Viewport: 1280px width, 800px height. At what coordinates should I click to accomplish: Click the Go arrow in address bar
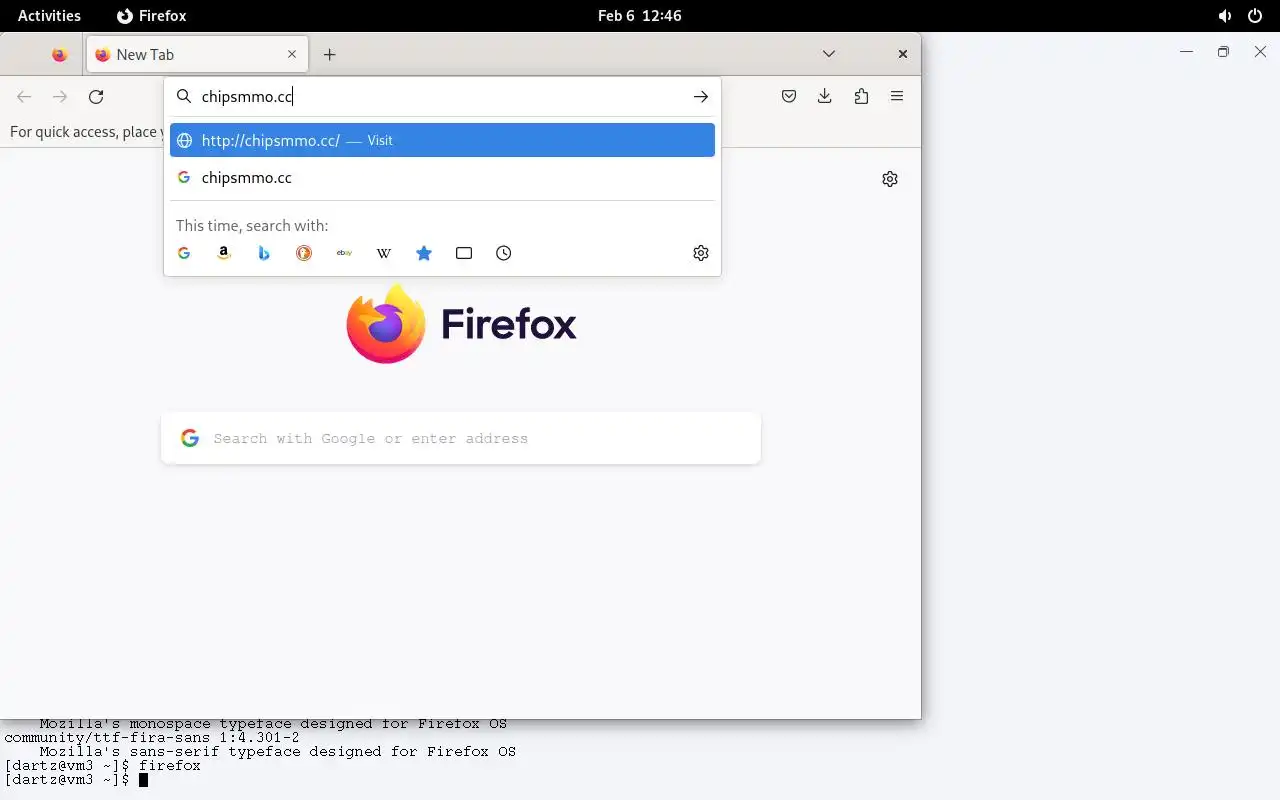[701, 97]
